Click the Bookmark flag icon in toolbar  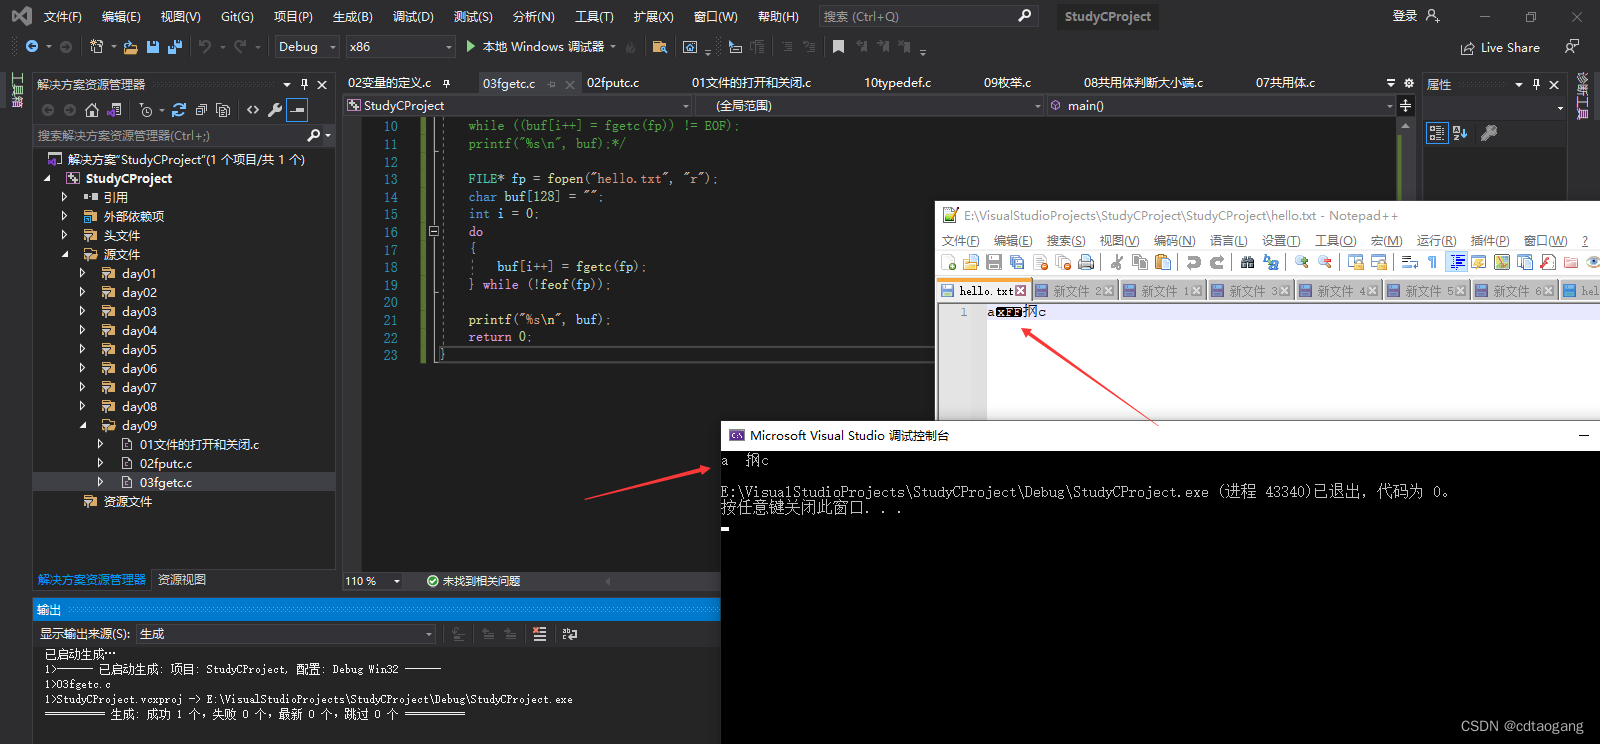pyautogui.click(x=838, y=47)
